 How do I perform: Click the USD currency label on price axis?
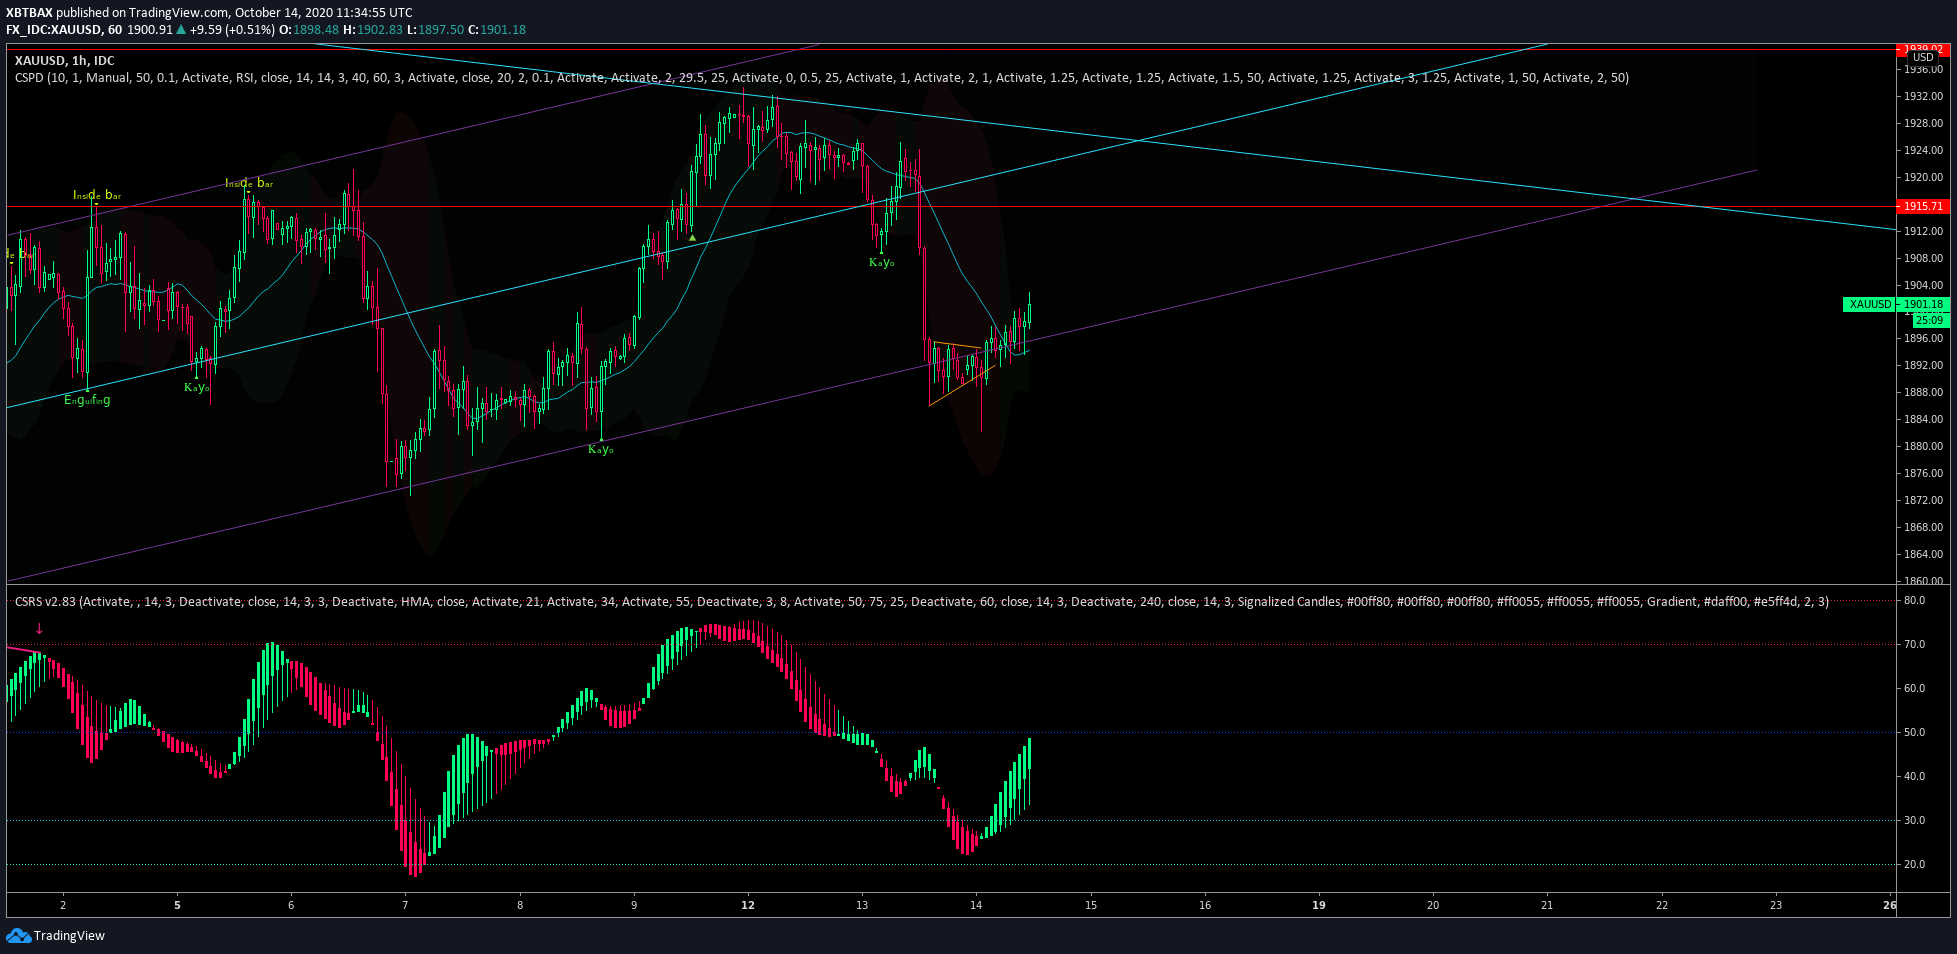(1923, 58)
